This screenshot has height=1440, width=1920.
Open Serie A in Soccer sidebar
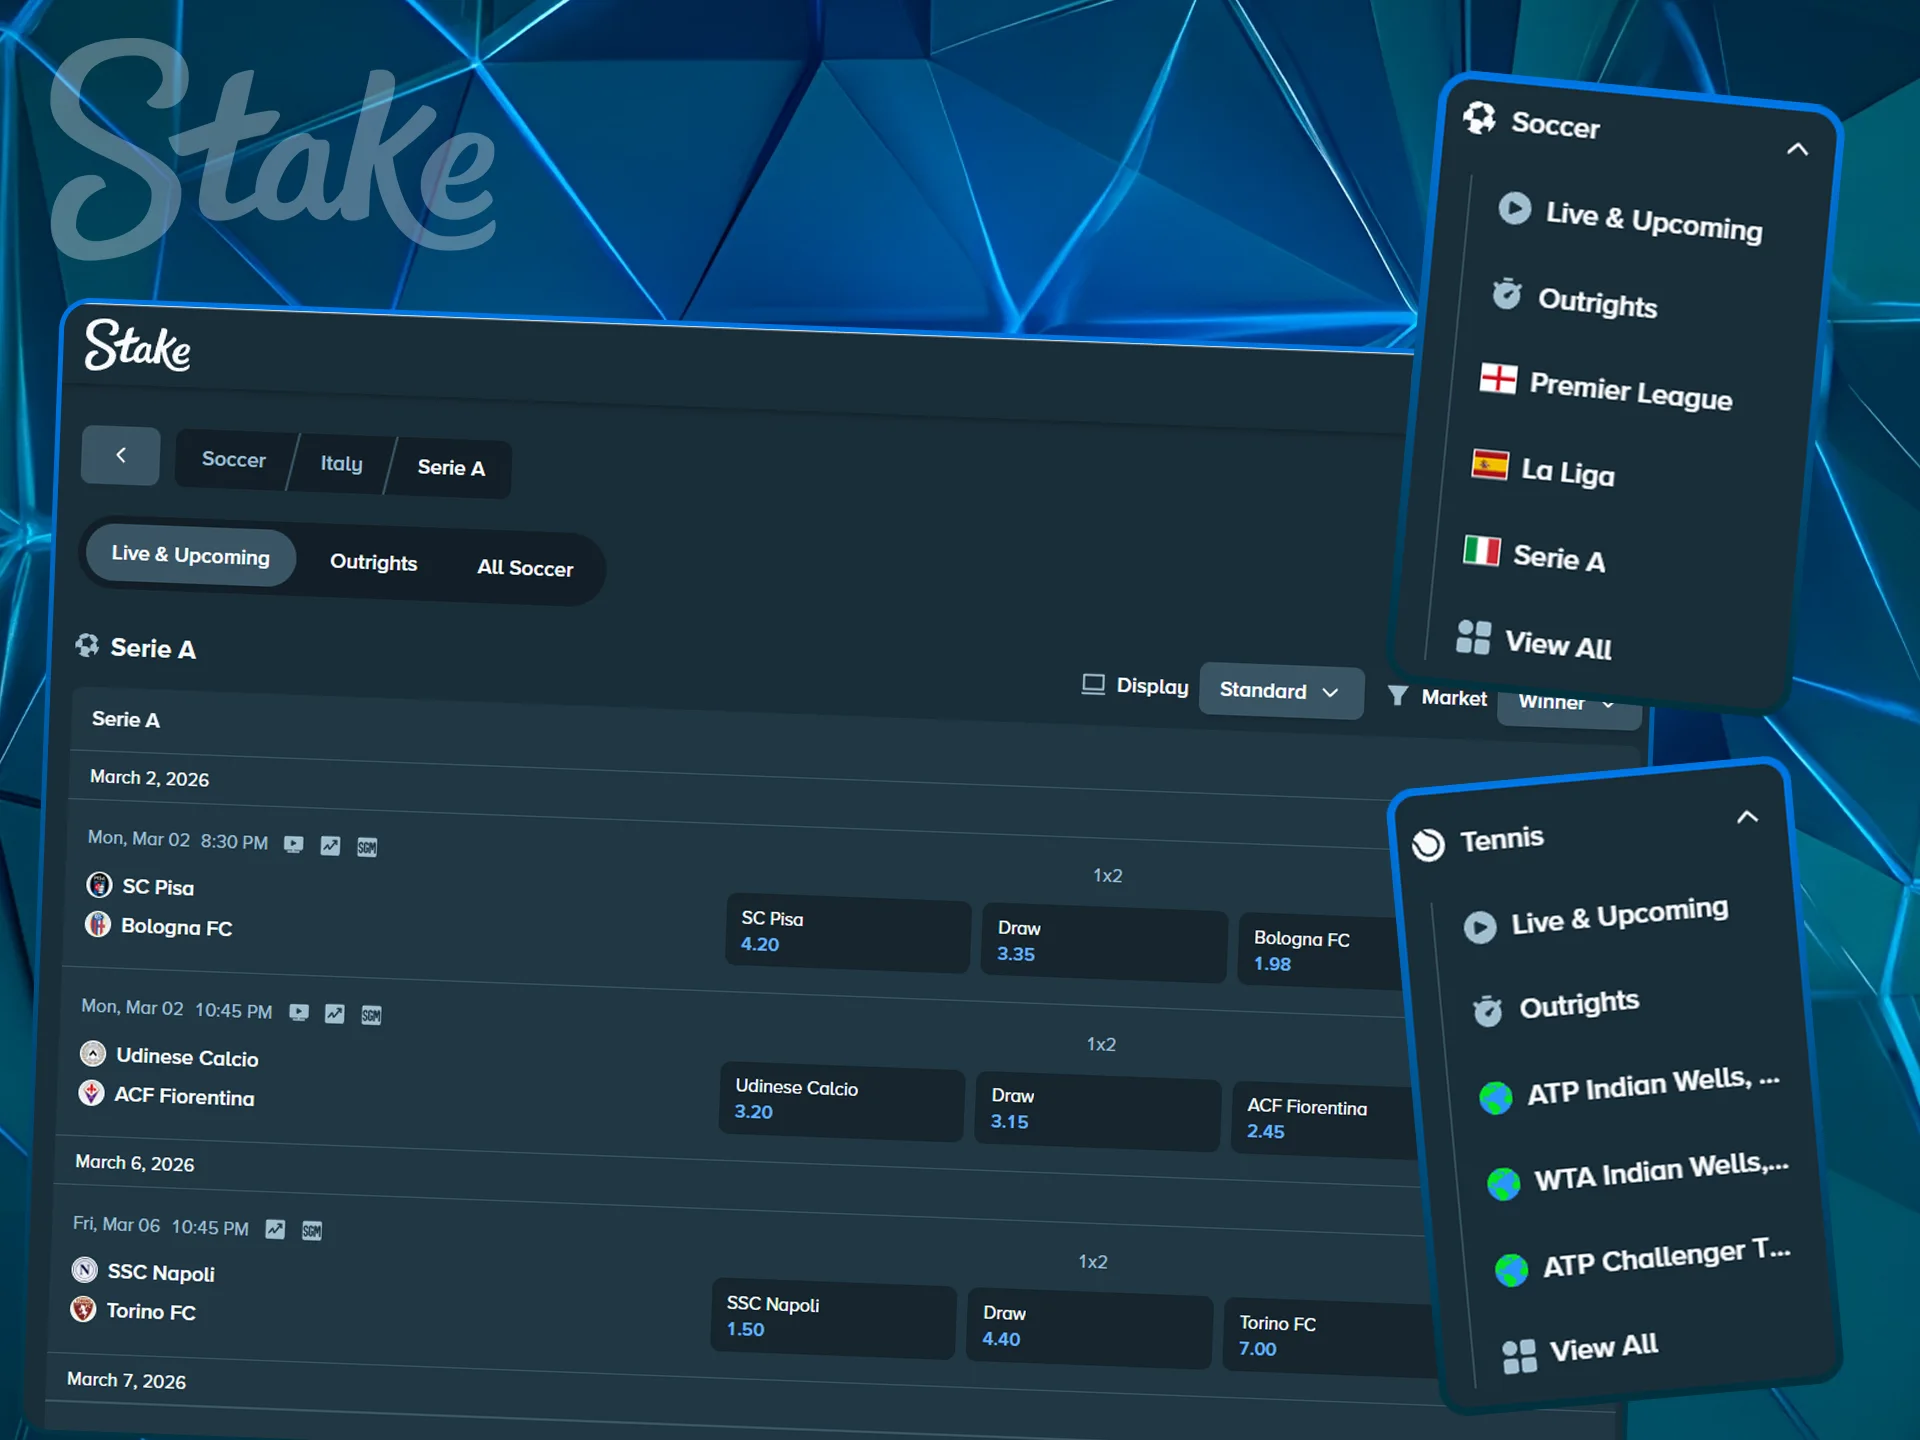1534,555
